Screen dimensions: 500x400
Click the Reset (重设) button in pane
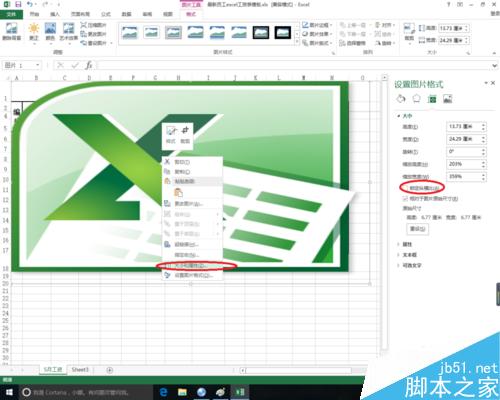(x=417, y=229)
